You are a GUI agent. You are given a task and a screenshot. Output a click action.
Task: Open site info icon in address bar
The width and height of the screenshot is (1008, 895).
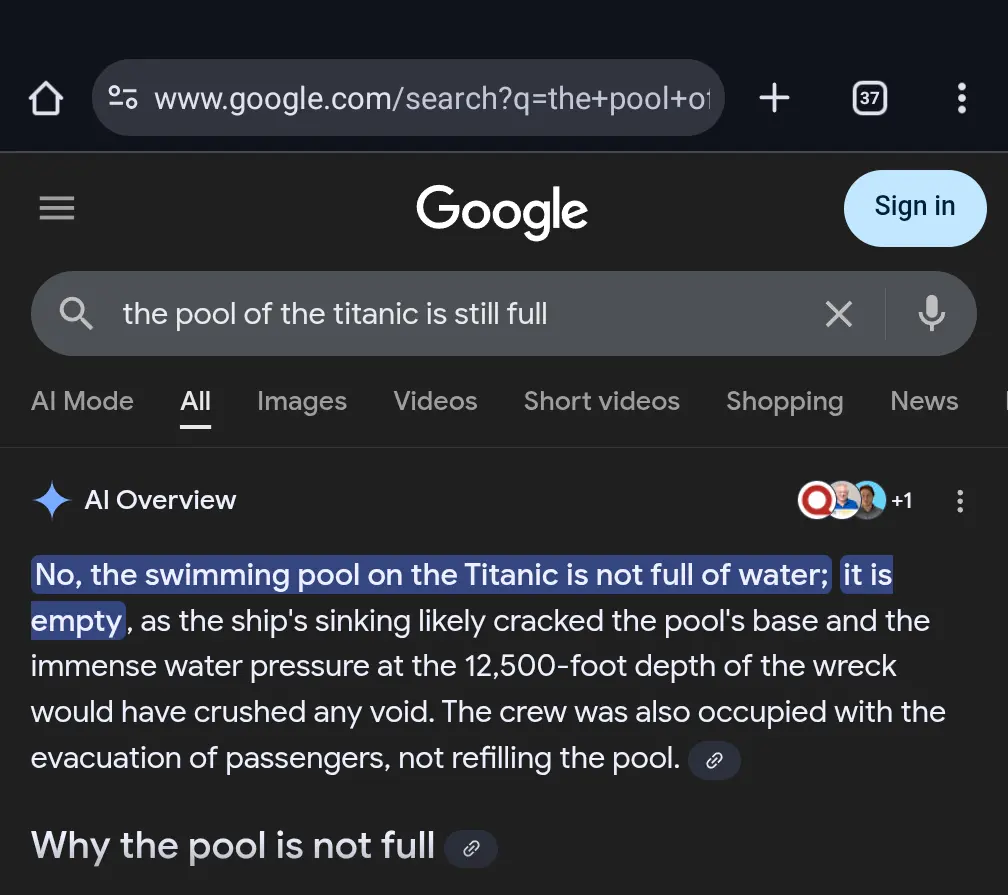pyautogui.click(x=123, y=98)
